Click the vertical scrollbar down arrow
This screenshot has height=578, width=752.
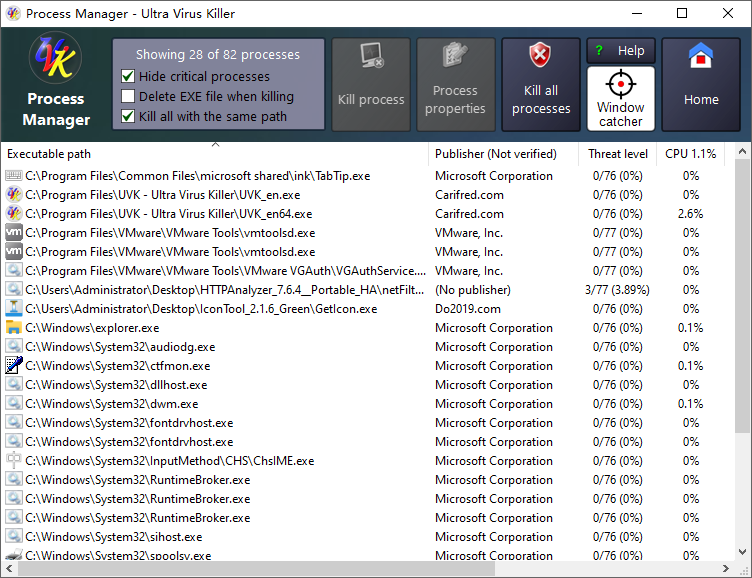pos(742,552)
